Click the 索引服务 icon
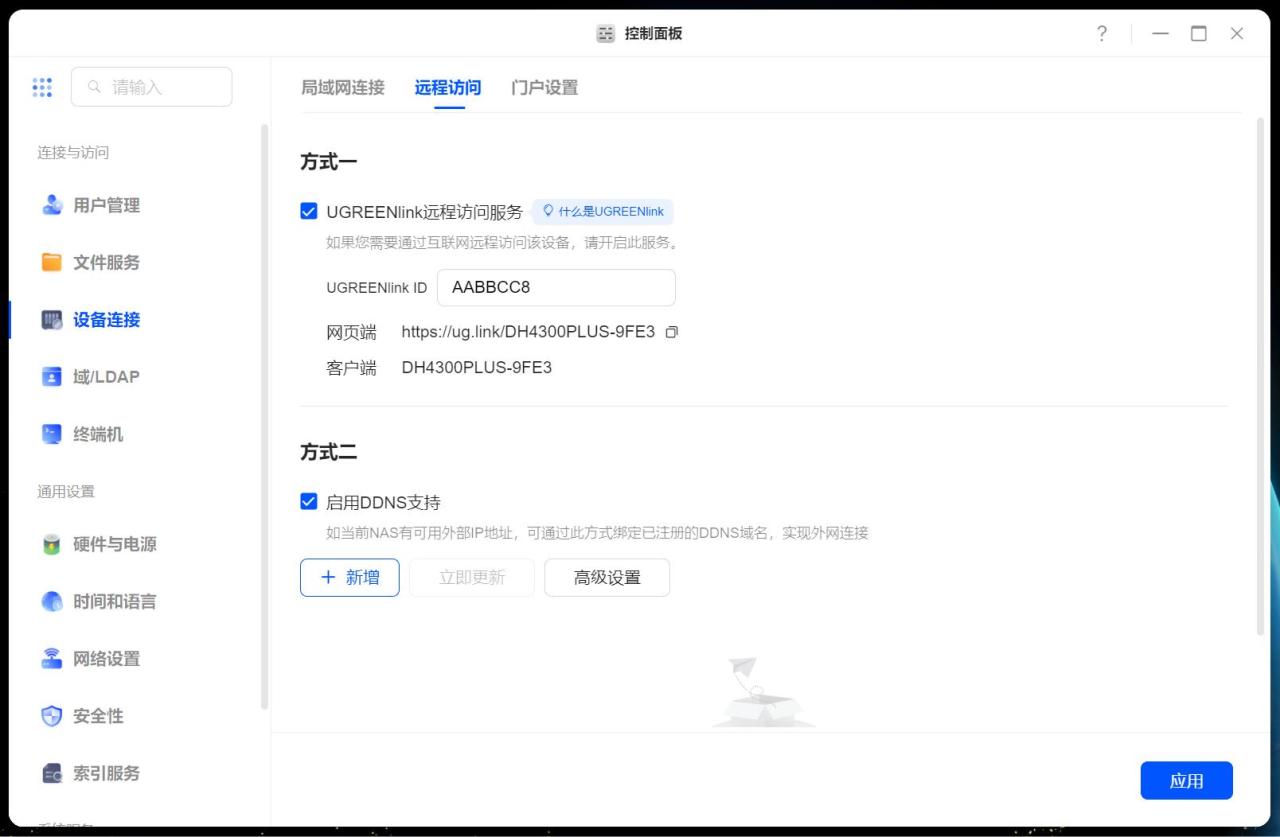Screen dimensions: 1280x837 tap(52, 773)
